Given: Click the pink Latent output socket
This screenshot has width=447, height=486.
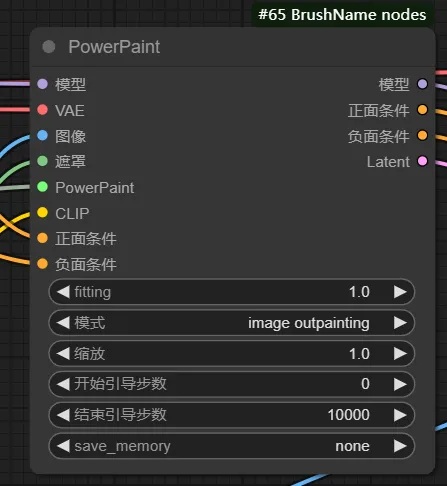Looking at the screenshot, I should 422,161.
